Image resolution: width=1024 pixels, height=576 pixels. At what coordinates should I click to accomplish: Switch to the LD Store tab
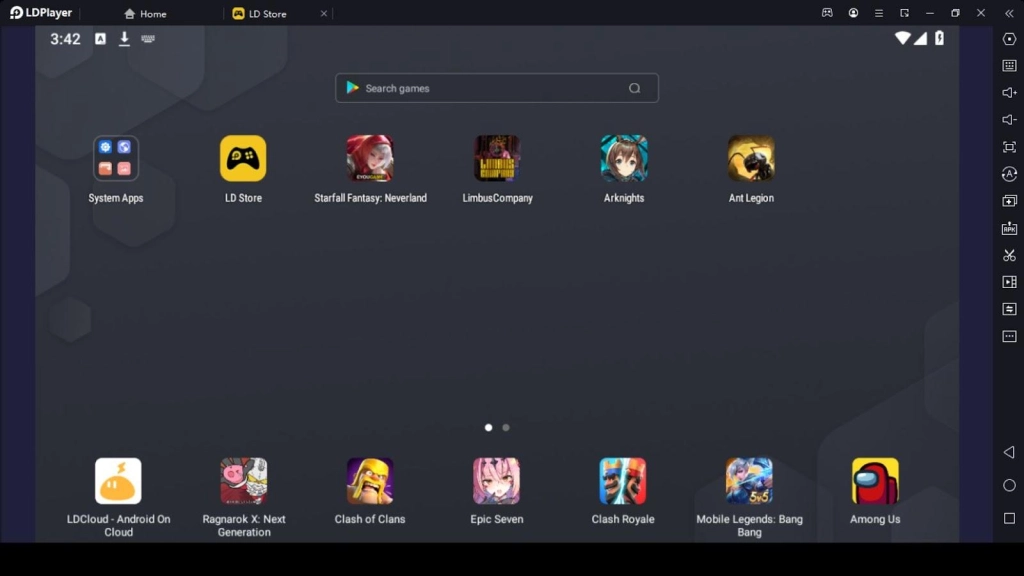tap(260, 14)
